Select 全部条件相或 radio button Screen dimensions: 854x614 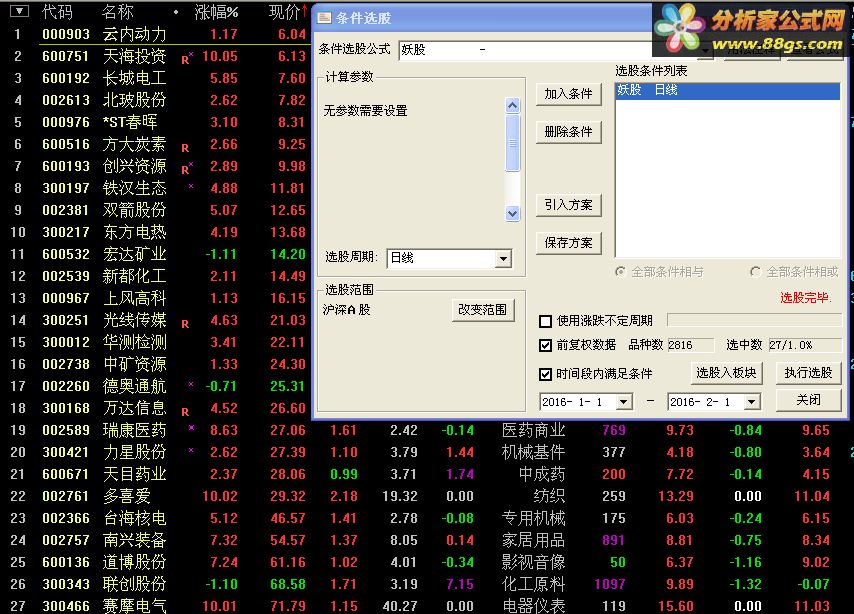(755, 271)
